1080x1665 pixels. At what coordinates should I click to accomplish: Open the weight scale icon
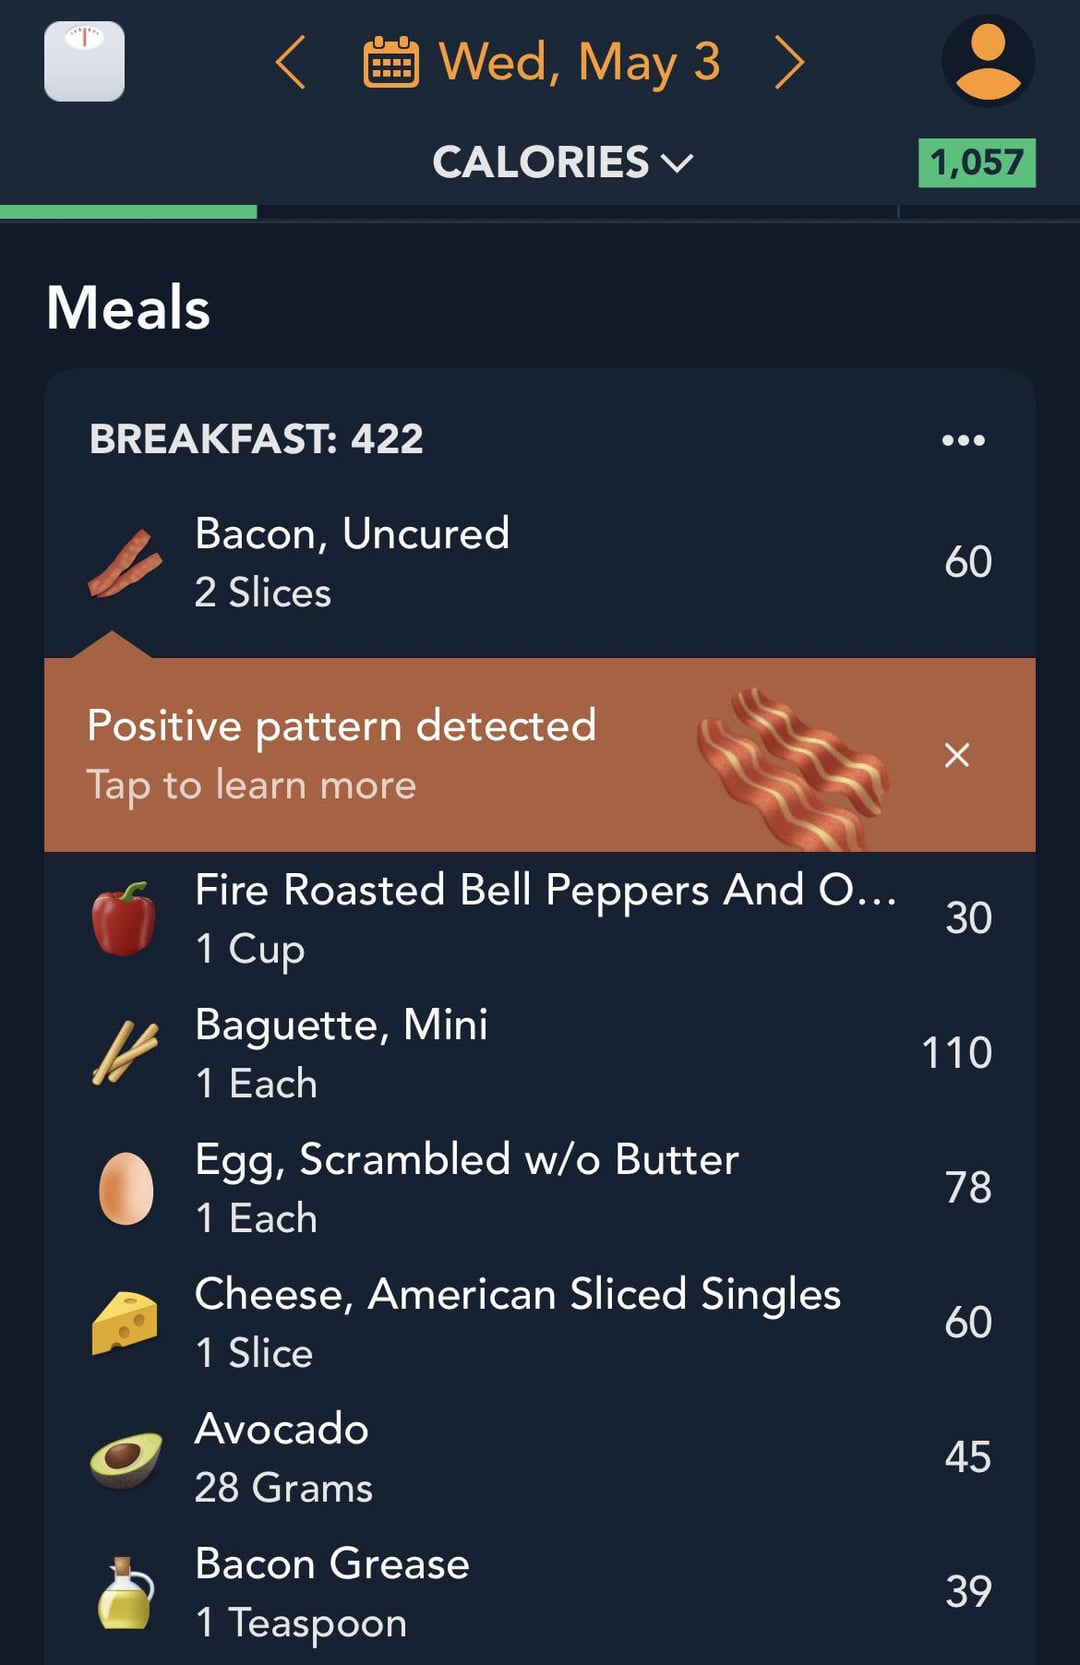tap(85, 61)
